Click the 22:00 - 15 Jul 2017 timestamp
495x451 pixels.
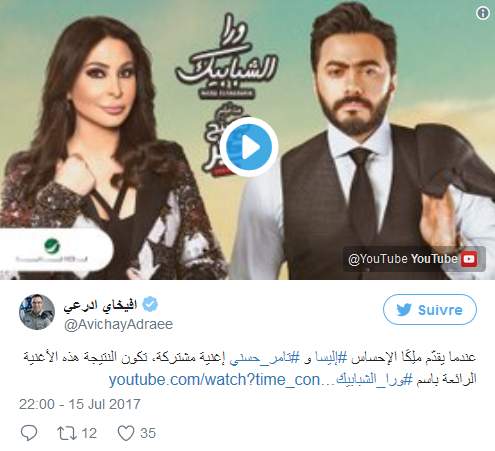coord(80,404)
